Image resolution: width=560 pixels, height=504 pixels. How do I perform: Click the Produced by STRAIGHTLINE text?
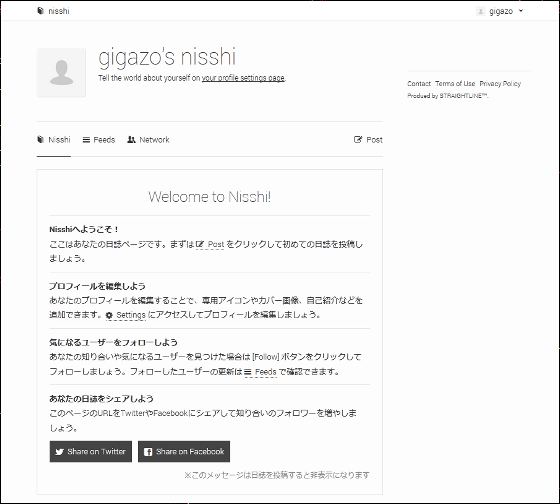coord(448,96)
